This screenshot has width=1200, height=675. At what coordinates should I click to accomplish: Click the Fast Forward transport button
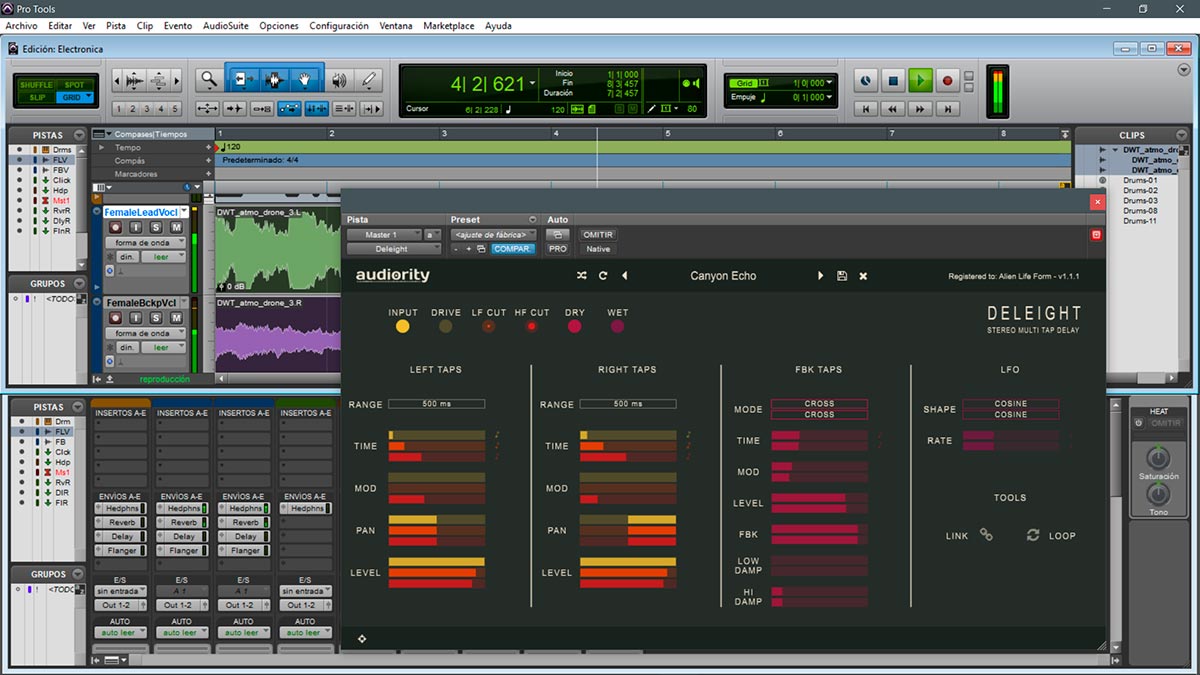coord(921,108)
